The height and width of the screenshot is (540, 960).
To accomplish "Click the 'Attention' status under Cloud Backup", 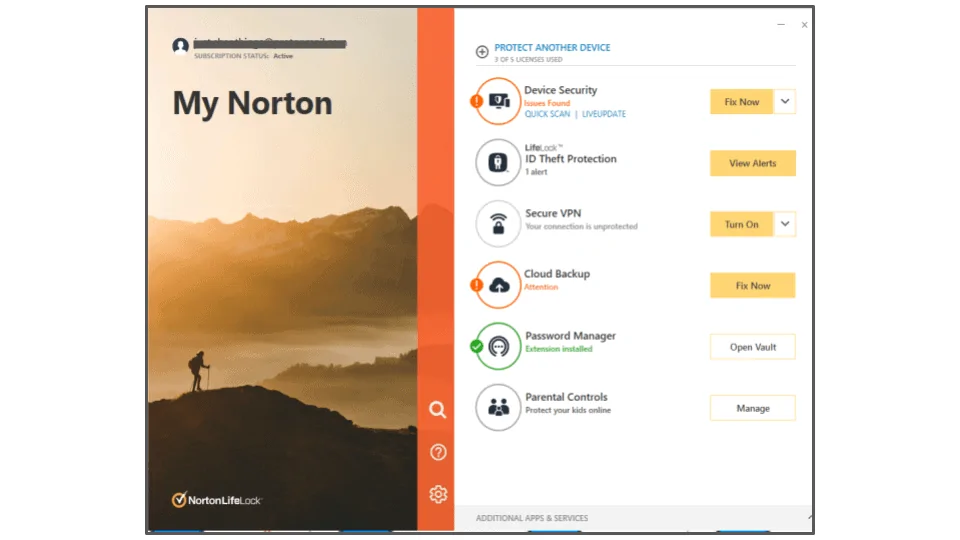I will click(541, 287).
